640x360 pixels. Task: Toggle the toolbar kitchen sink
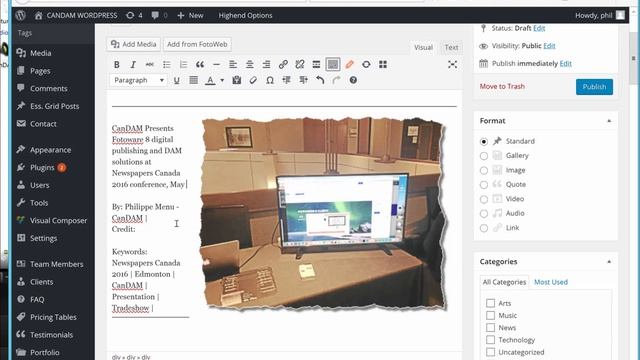pyautogui.click(x=333, y=64)
